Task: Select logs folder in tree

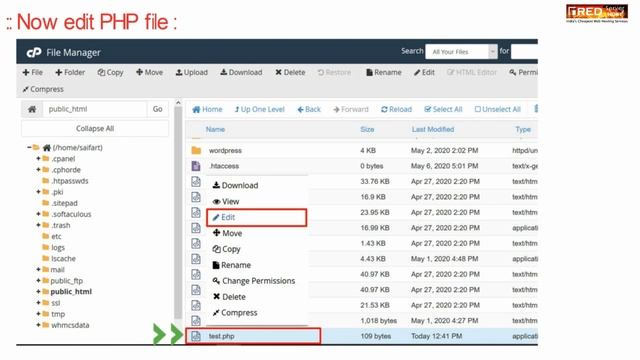Action: [x=58, y=247]
